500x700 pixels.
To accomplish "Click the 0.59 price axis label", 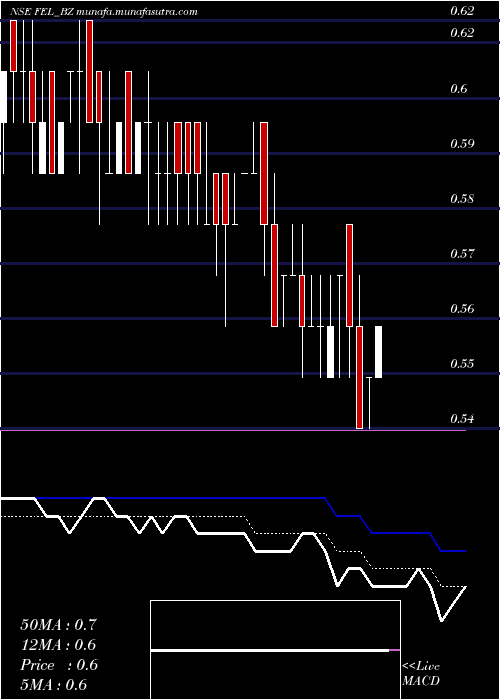I will (461, 144).
